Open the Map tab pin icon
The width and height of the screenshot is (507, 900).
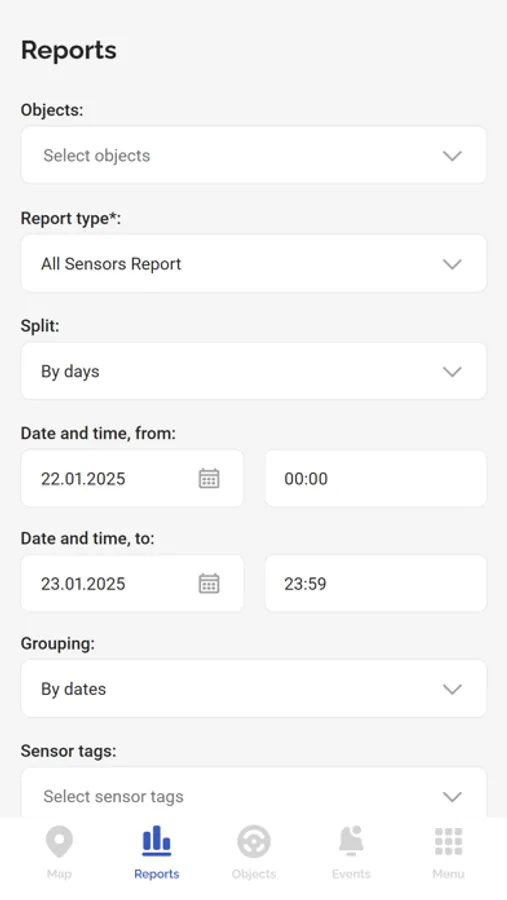(x=59, y=842)
